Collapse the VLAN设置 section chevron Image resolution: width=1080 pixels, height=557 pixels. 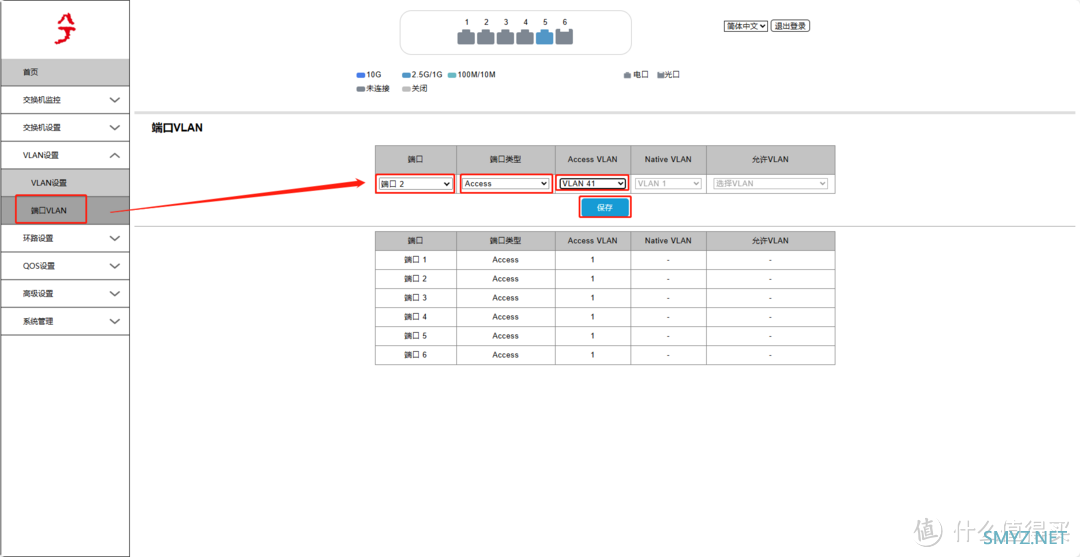pyautogui.click(x=115, y=155)
